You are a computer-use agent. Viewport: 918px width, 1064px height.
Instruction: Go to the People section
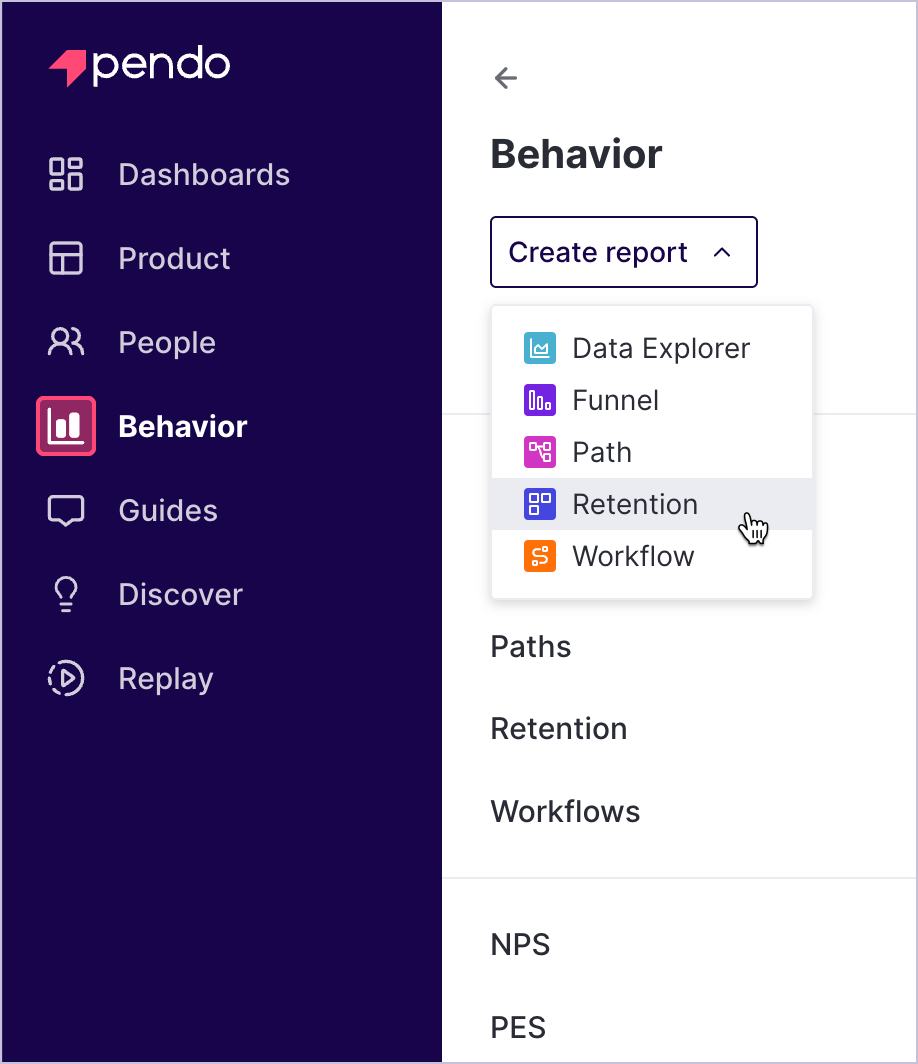coord(167,343)
